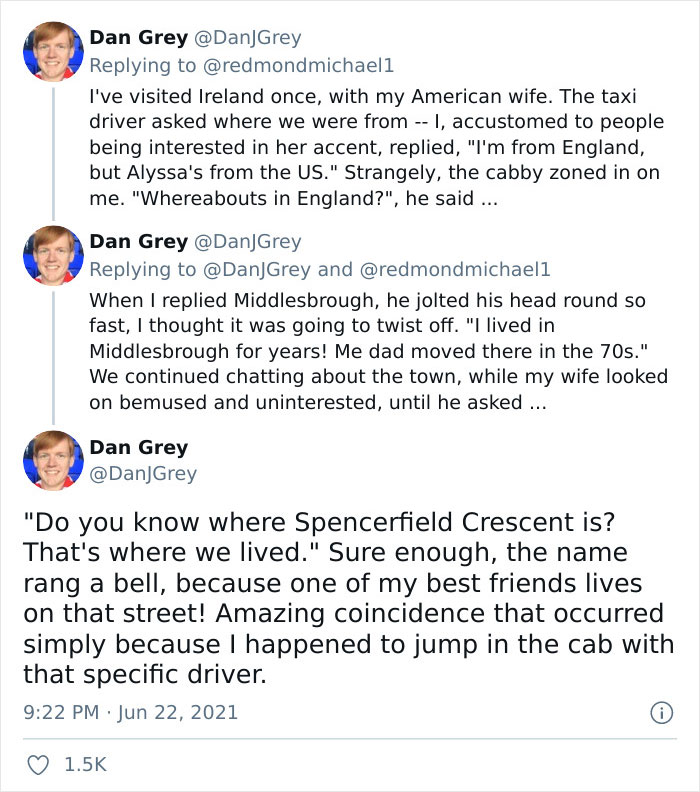This screenshot has width=700, height=792.
Task: Open the profile photo on the main tweet
Action: [53, 460]
